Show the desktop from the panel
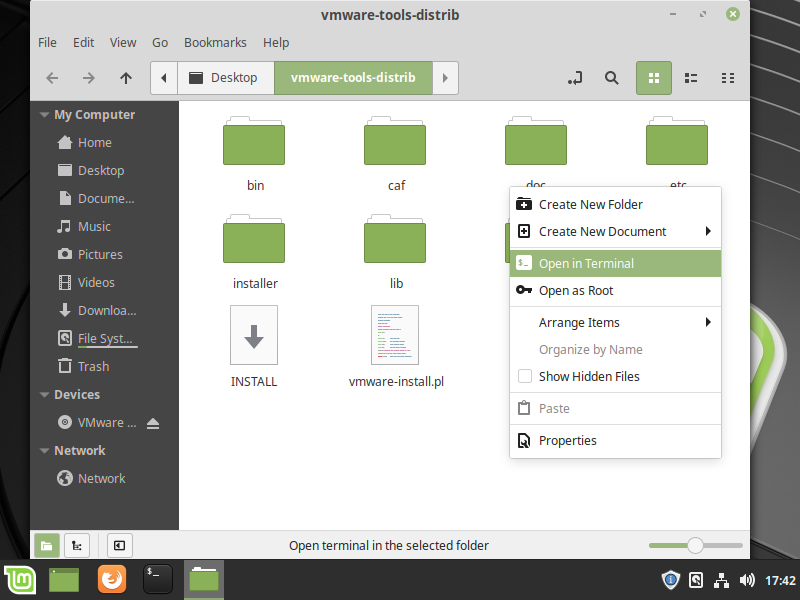This screenshot has width=800, height=600. click(x=64, y=580)
